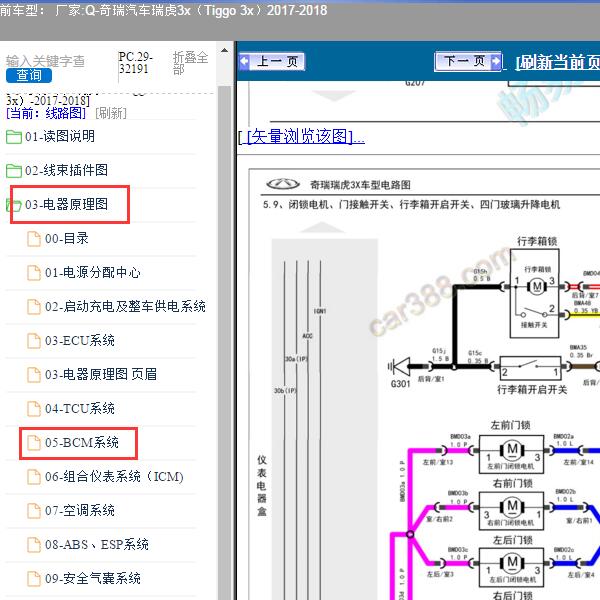
Task: Open 08-ABS、ESP系统 page
Action: 97,544
